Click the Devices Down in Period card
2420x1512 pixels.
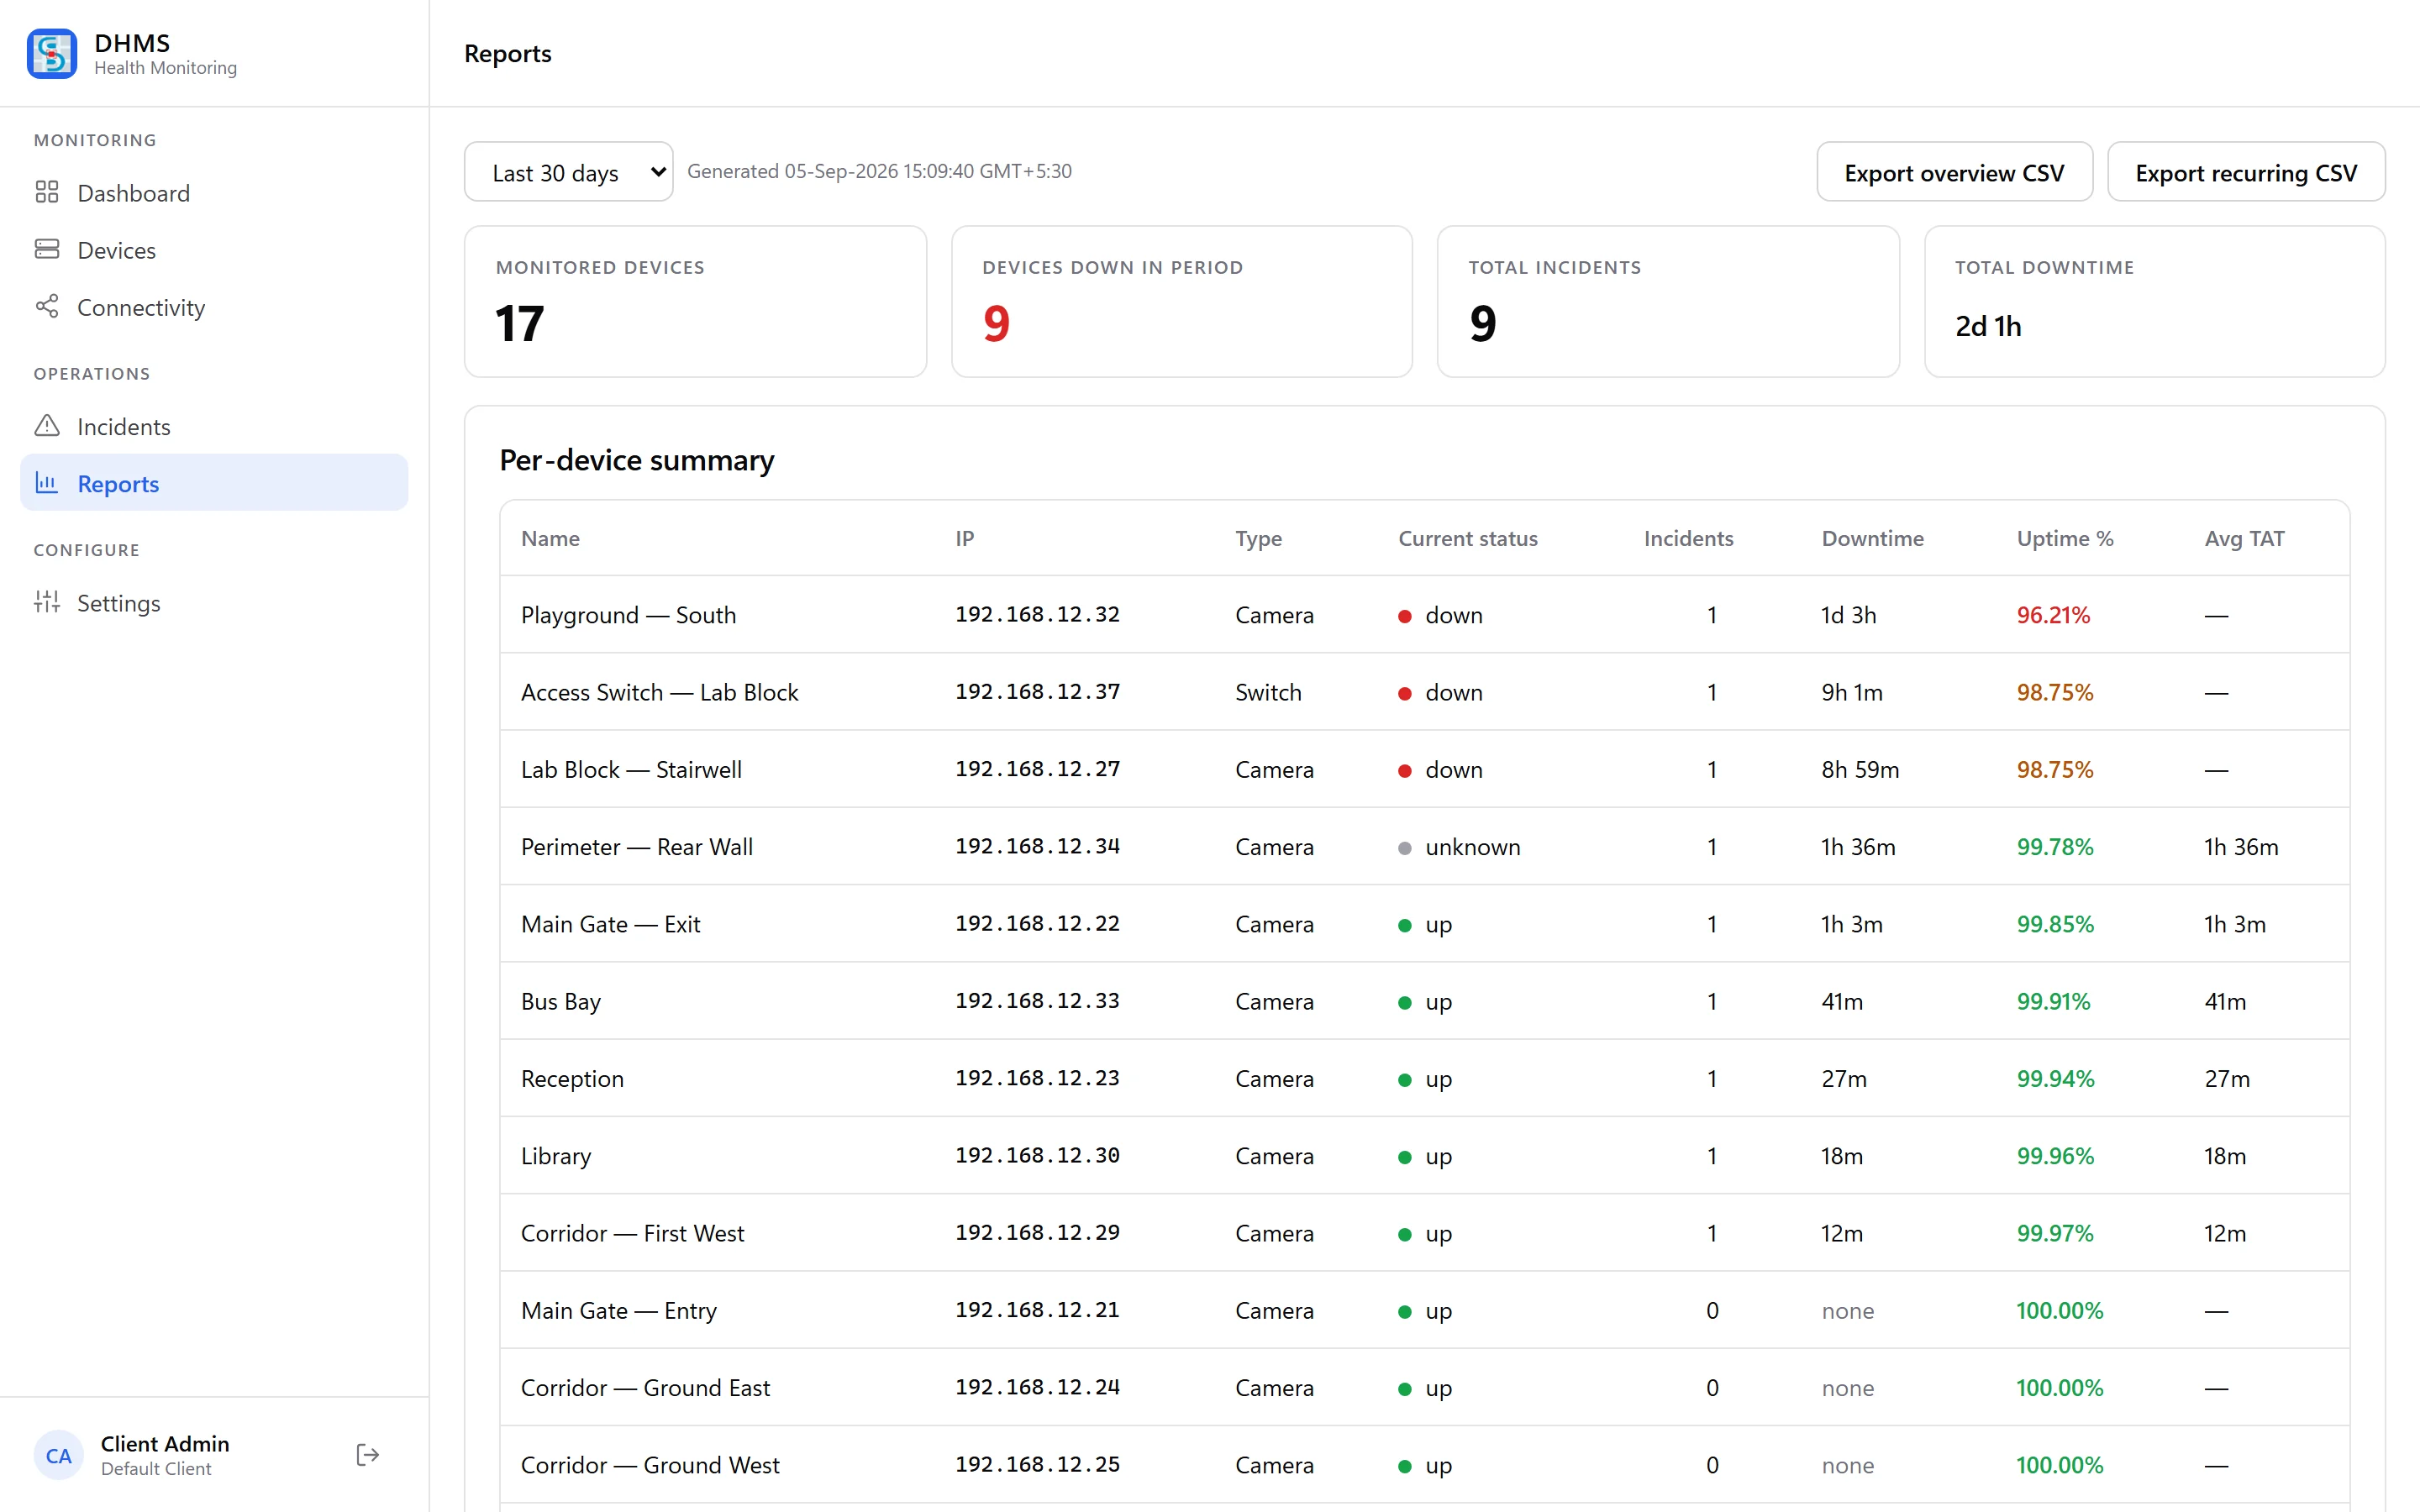pyautogui.click(x=1182, y=301)
